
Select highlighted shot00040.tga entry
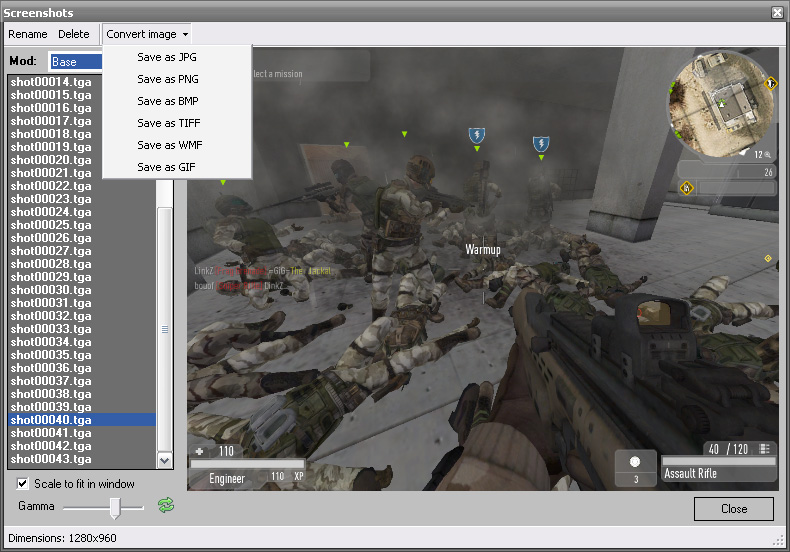(x=82, y=420)
